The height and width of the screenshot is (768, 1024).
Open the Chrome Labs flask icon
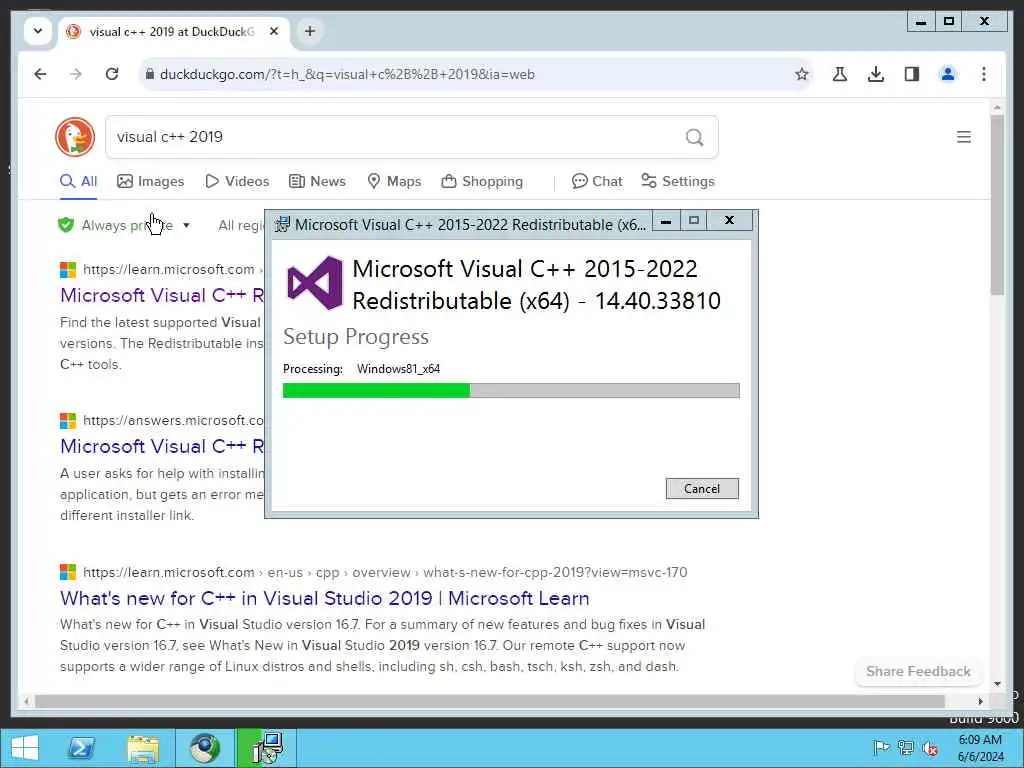coord(840,74)
